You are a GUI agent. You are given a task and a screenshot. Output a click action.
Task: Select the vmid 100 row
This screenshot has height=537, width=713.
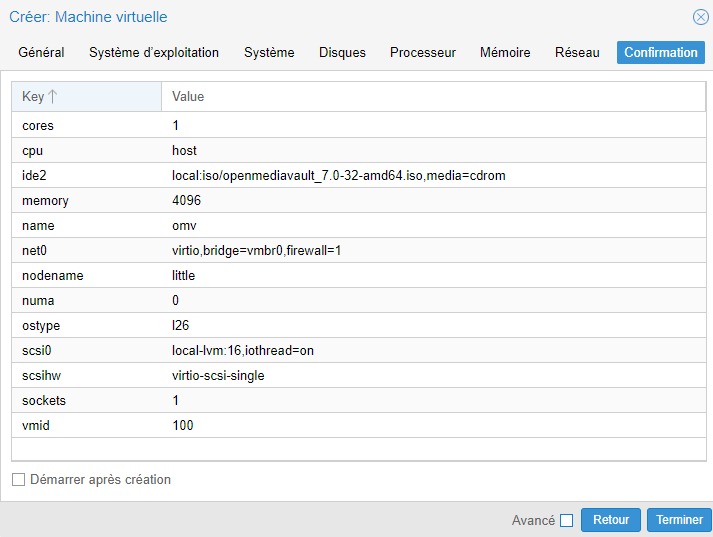pos(358,426)
